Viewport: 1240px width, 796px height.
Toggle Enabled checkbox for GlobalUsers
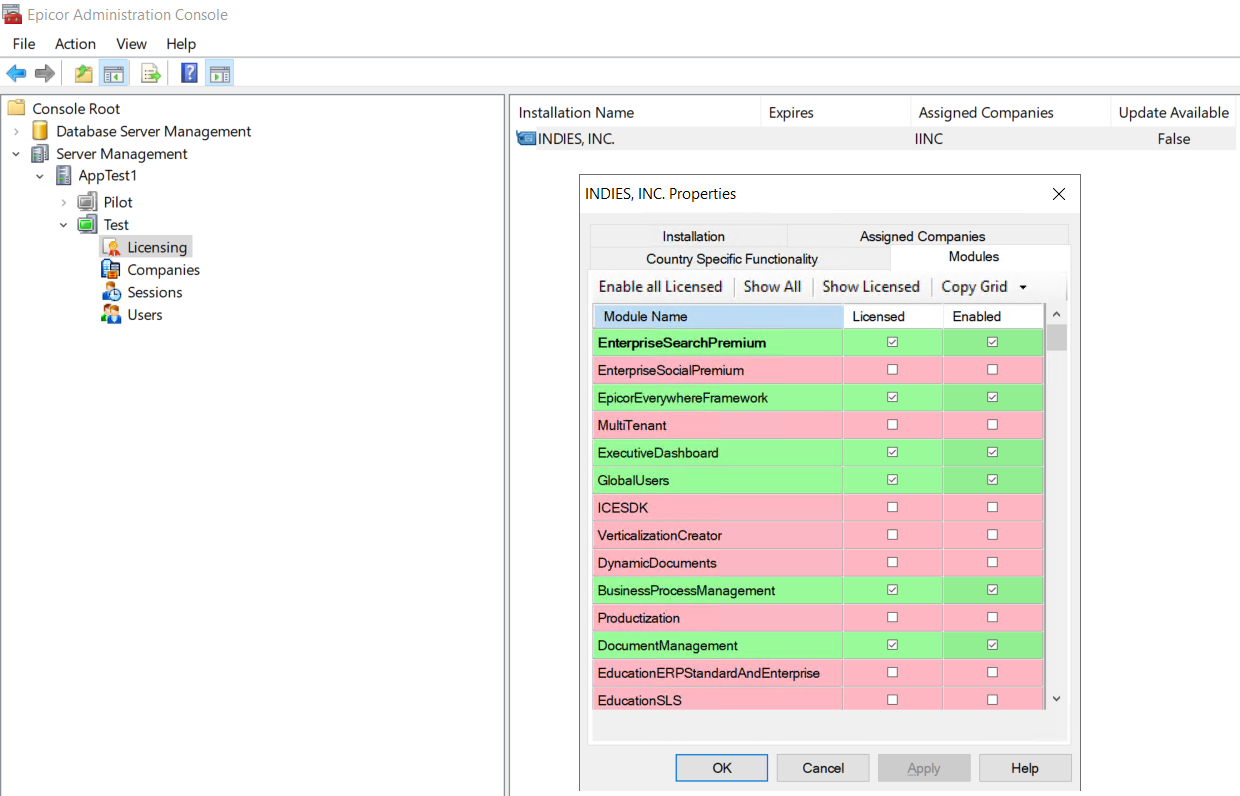992,480
